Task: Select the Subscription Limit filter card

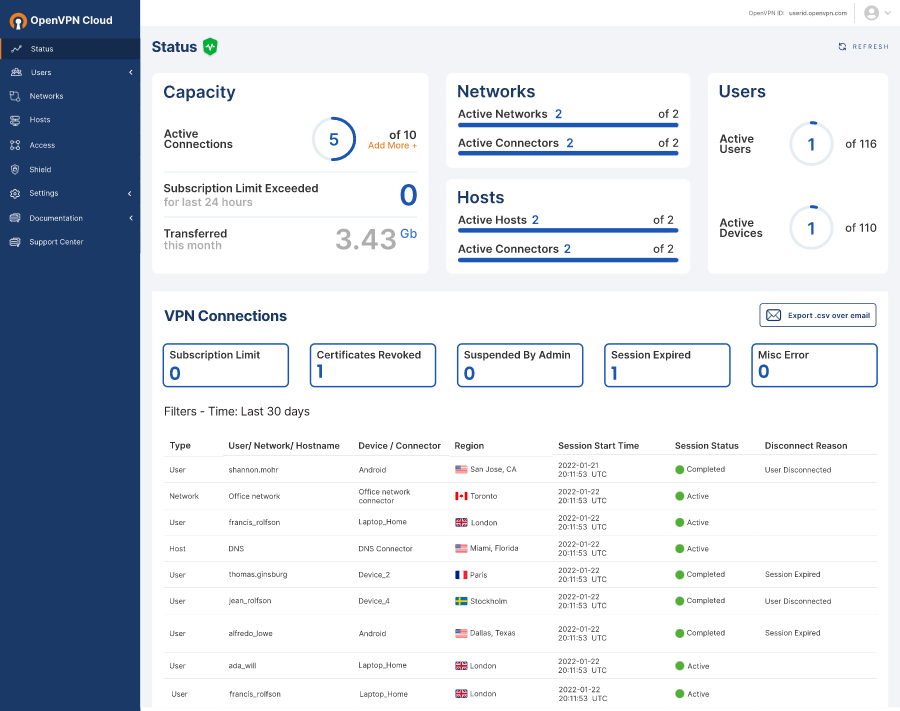Action: tap(226, 365)
